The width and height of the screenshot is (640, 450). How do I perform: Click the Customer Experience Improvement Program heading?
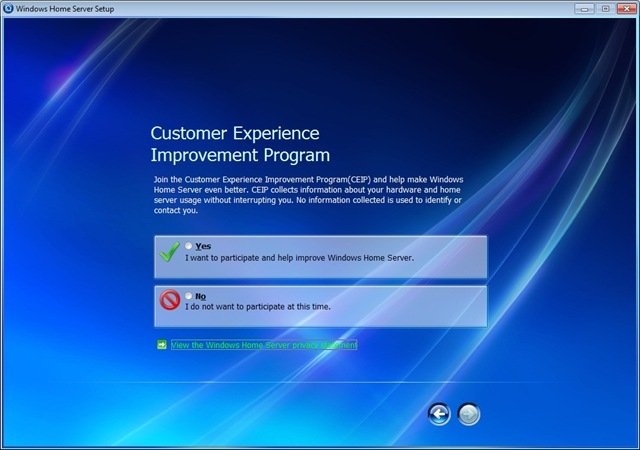click(x=240, y=144)
